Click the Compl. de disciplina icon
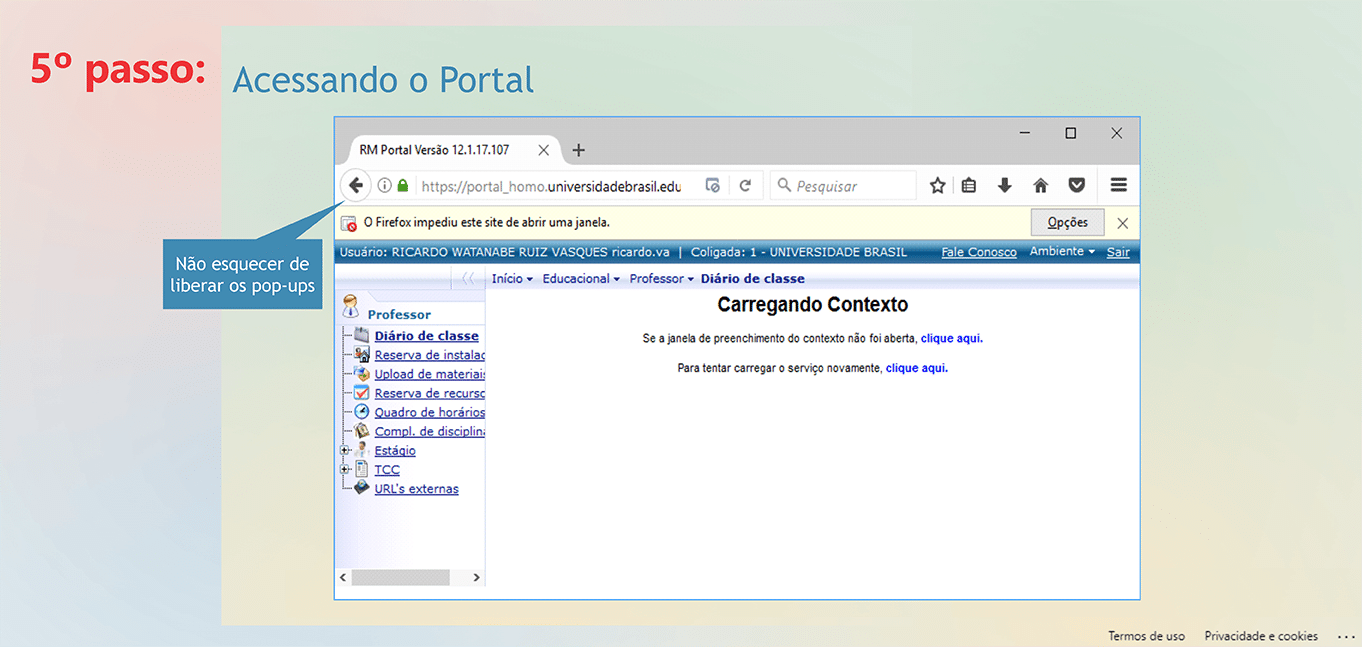 pyautogui.click(x=362, y=431)
